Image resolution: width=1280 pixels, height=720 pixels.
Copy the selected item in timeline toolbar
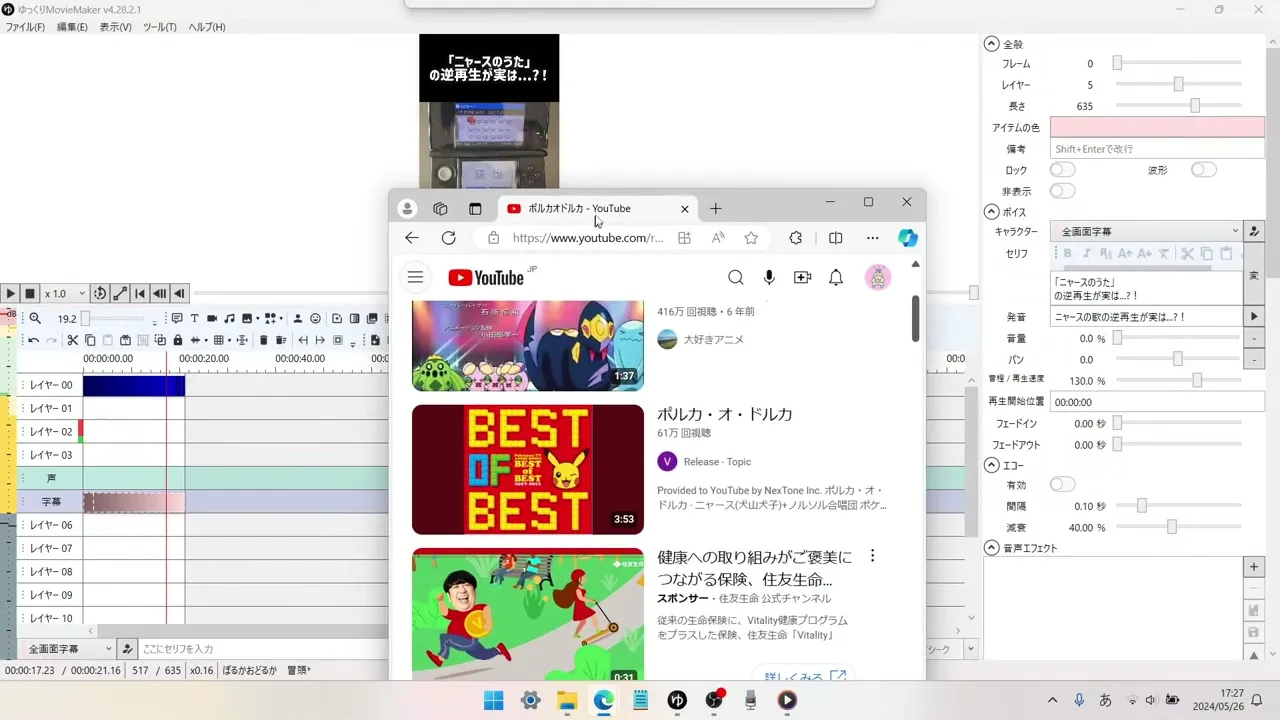click(x=90, y=341)
